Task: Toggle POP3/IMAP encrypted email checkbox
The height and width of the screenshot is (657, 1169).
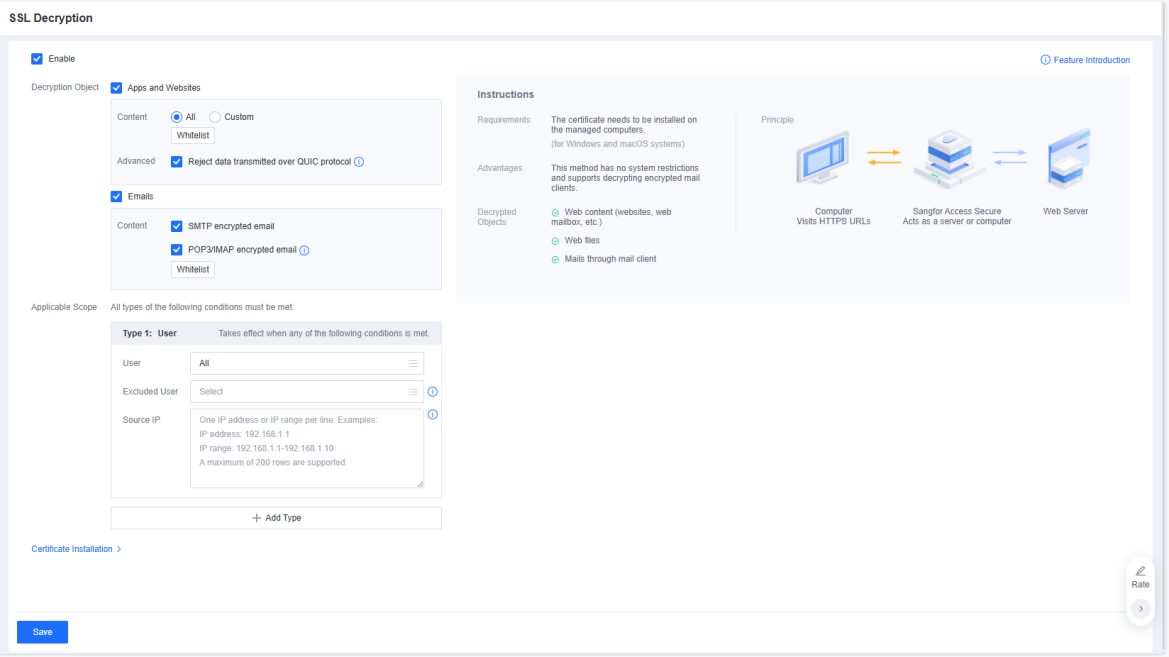Action: 177,250
